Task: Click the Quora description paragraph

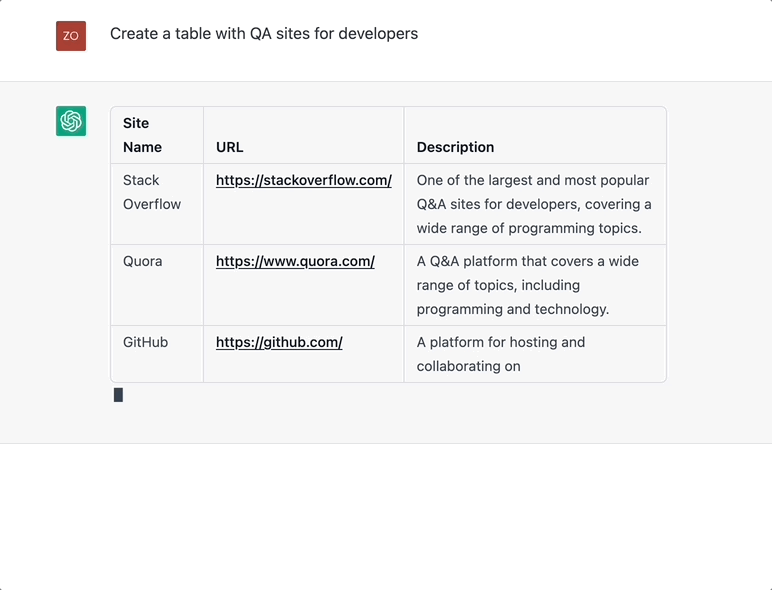Action: click(527, 285)
